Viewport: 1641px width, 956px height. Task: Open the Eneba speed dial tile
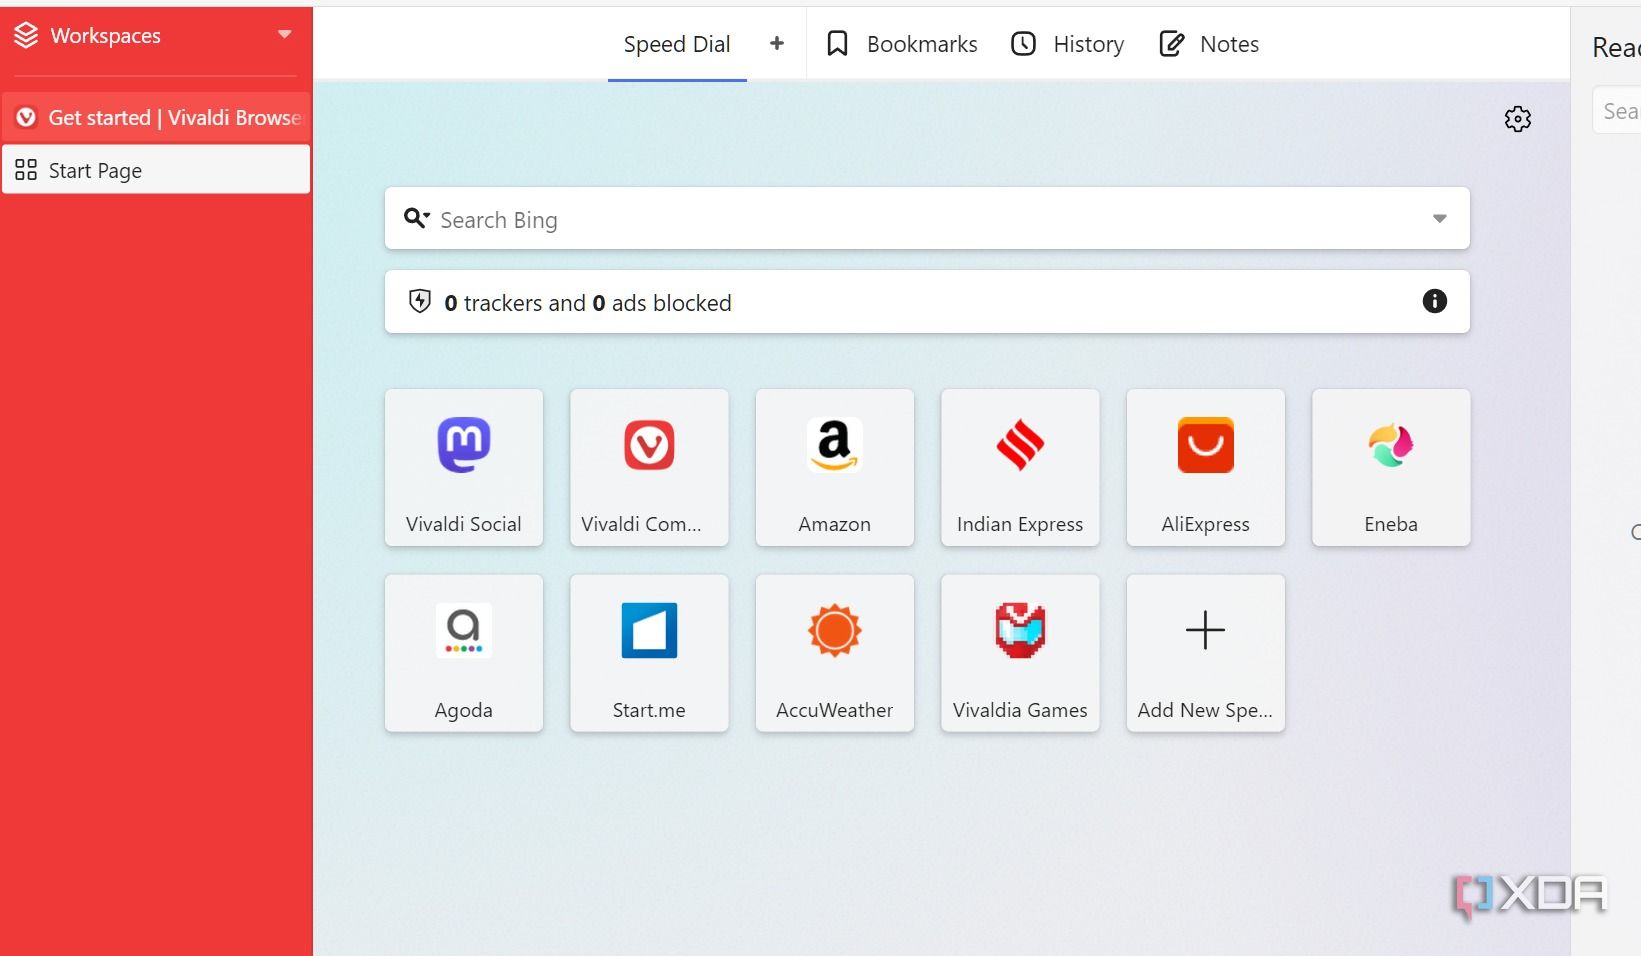point(1391,467)
